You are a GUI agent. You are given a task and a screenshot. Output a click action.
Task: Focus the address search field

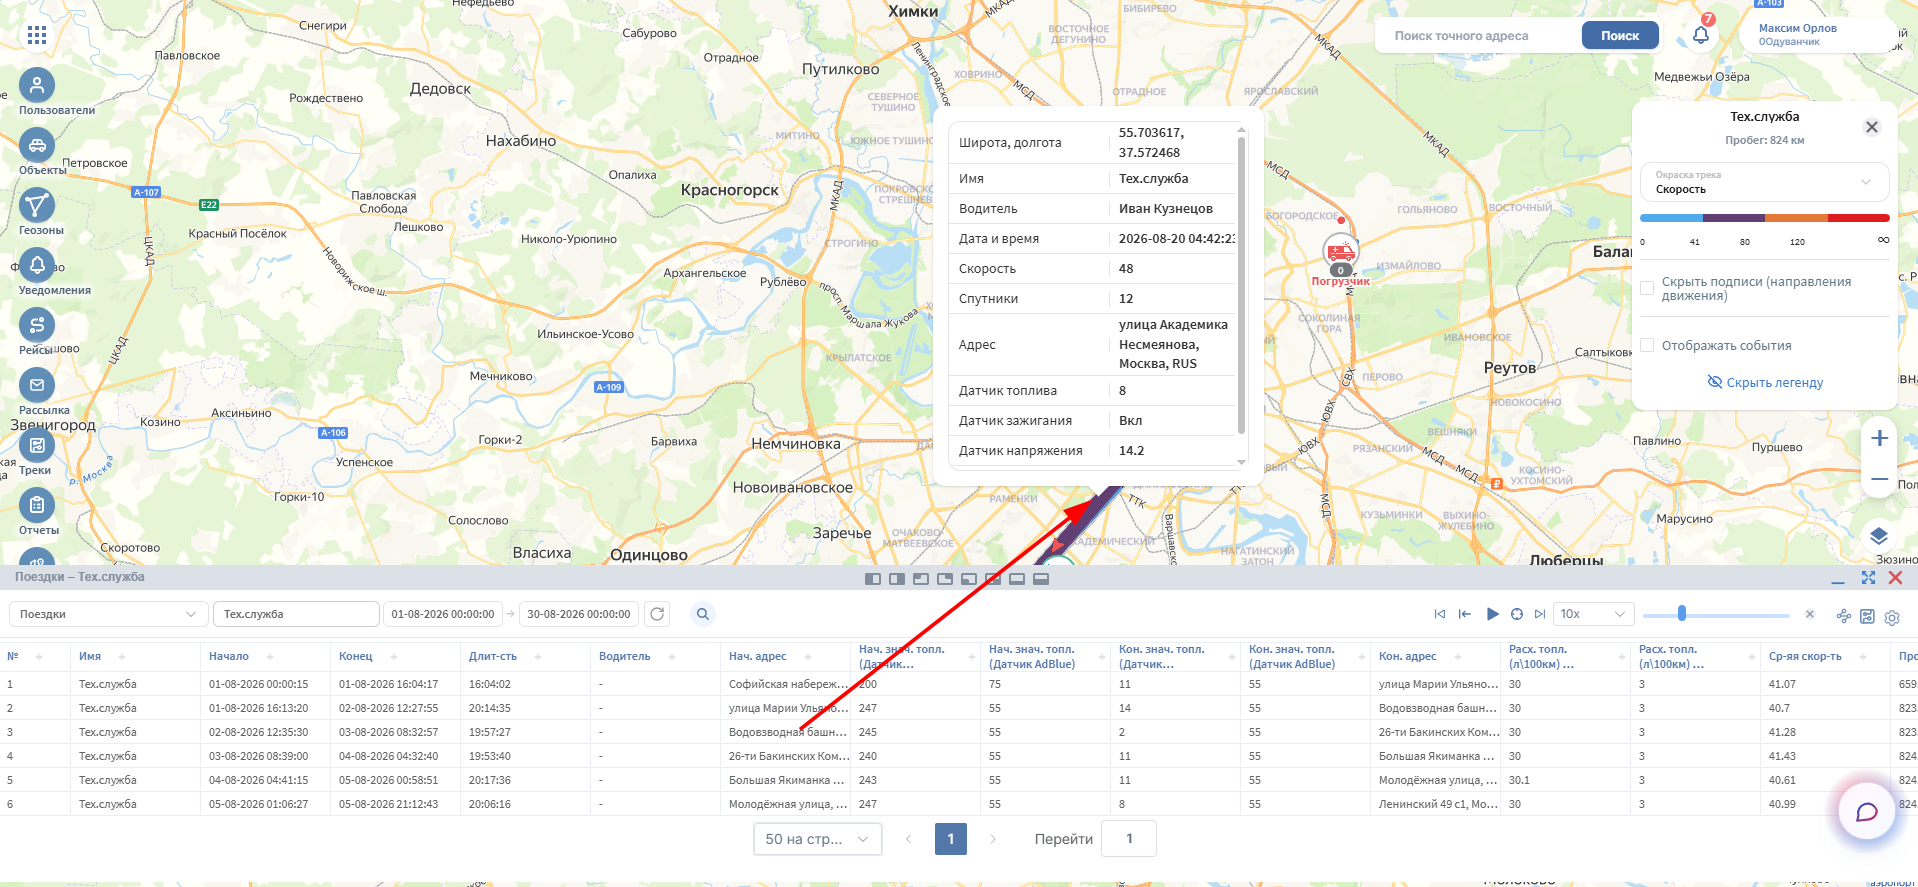pyautogui.click(x=1478, y=35)
